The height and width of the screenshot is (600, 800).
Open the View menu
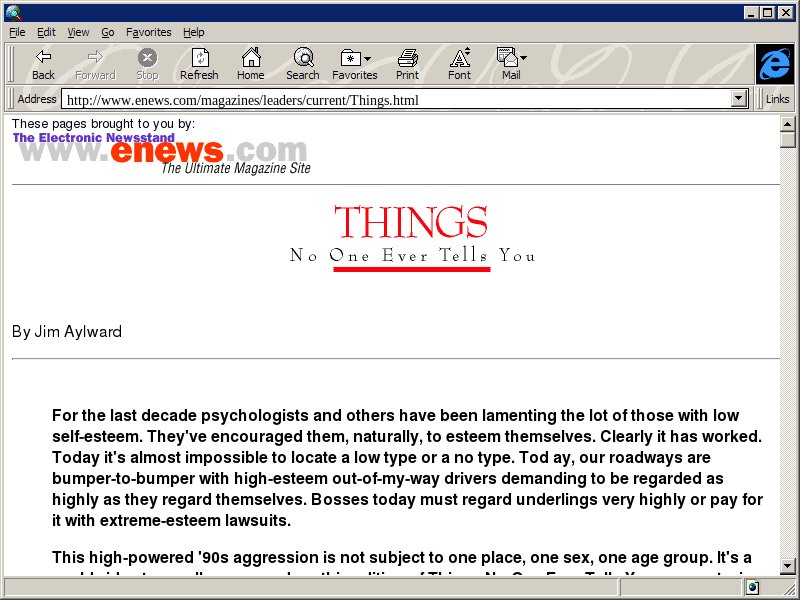78,32
